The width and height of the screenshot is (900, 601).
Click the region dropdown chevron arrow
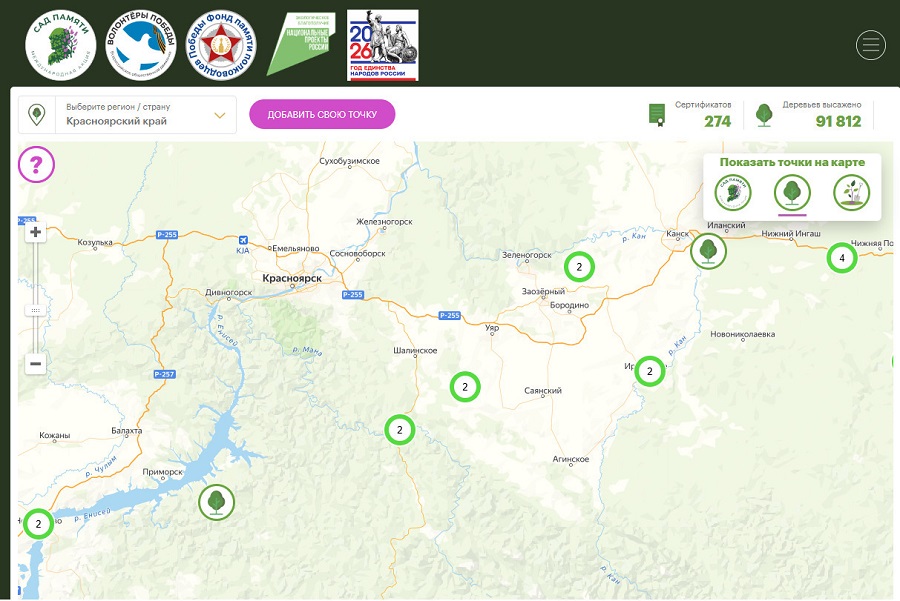coord(220,115)
